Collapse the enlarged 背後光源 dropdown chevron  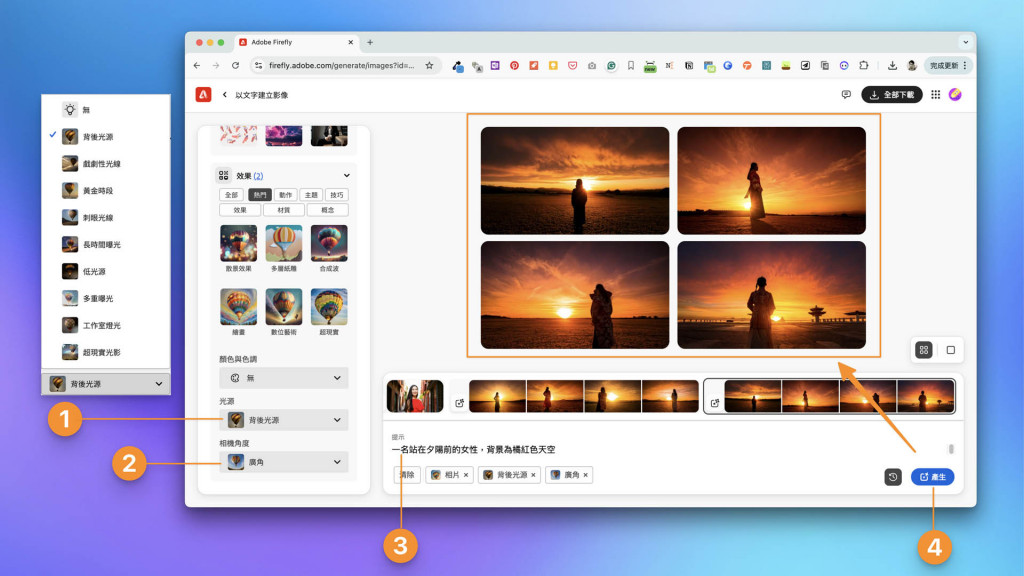point(159,384)
